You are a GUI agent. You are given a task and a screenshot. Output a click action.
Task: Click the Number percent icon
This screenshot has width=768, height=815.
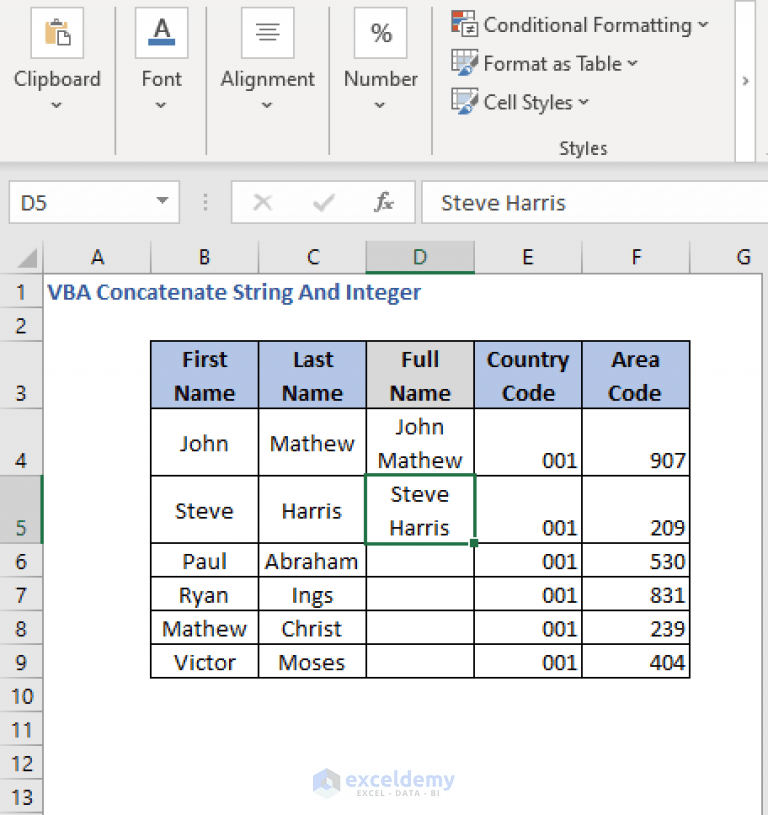(380, 33)
